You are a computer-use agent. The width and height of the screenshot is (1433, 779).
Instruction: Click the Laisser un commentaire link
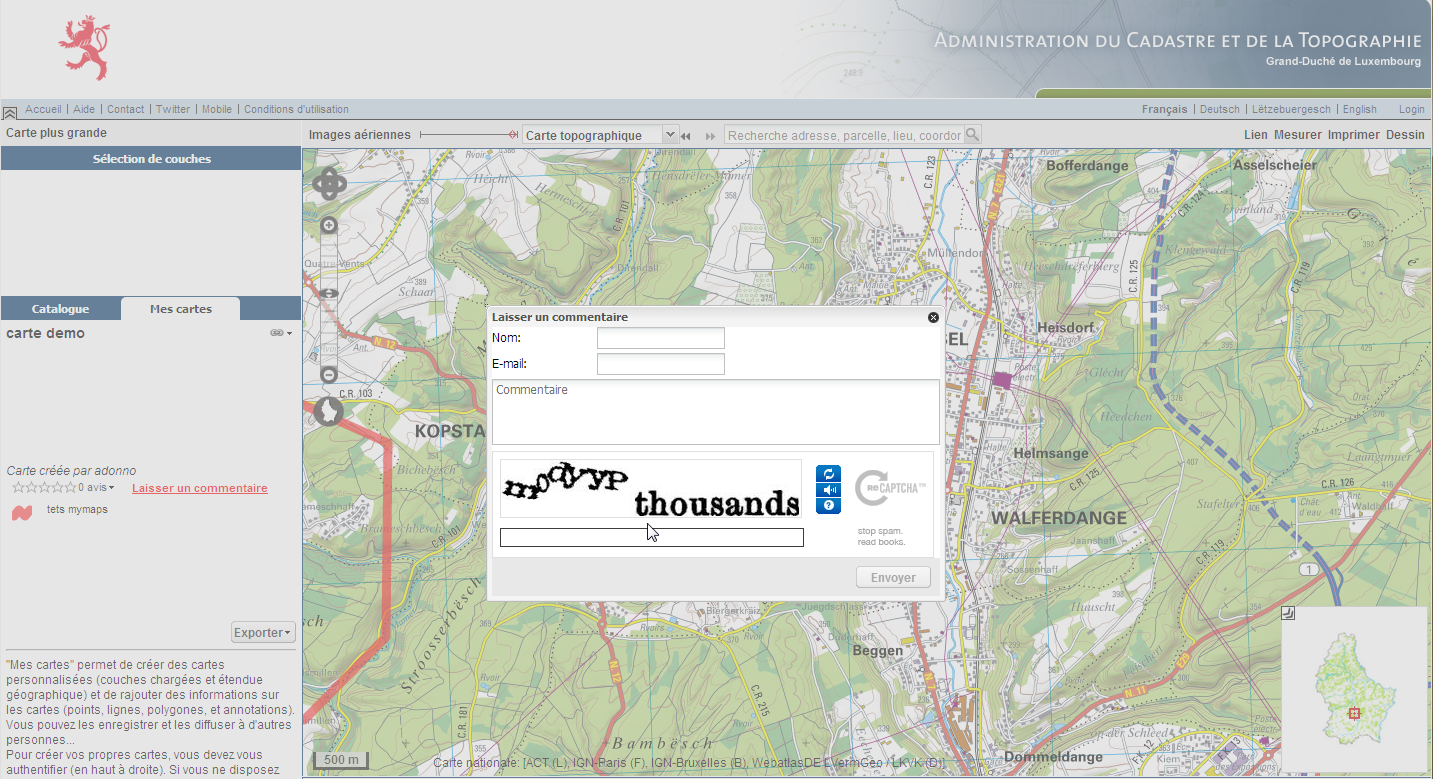199,488
